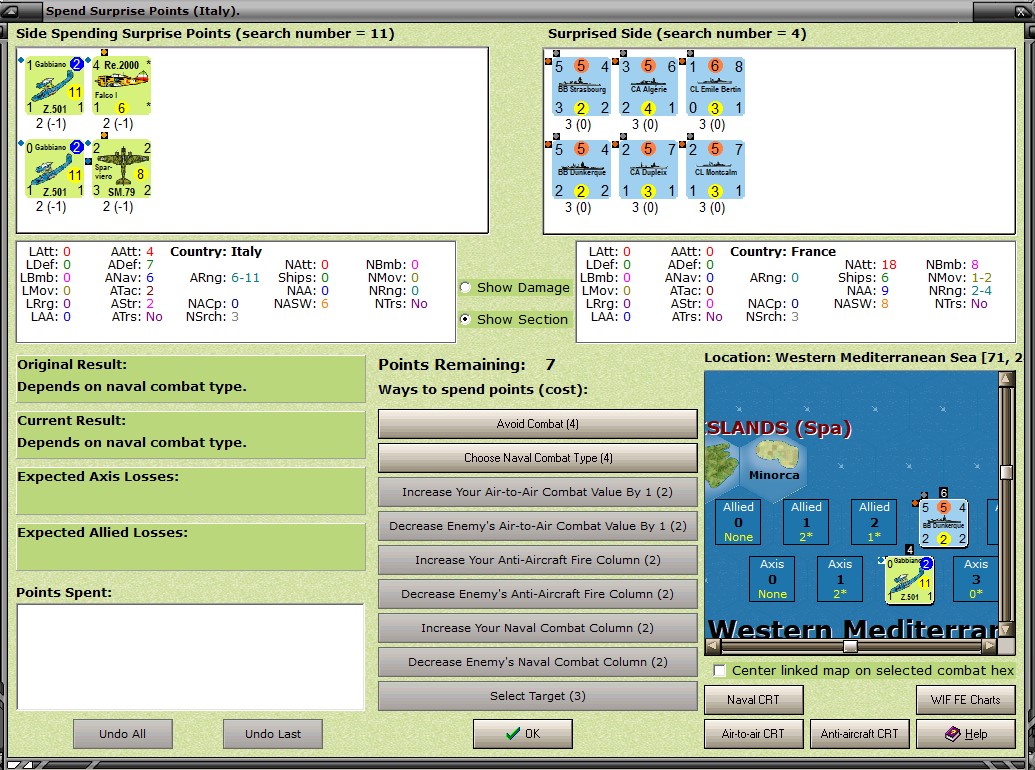Open the Naval CRT chart
1035x770 pixels.
tap(753, 700)
